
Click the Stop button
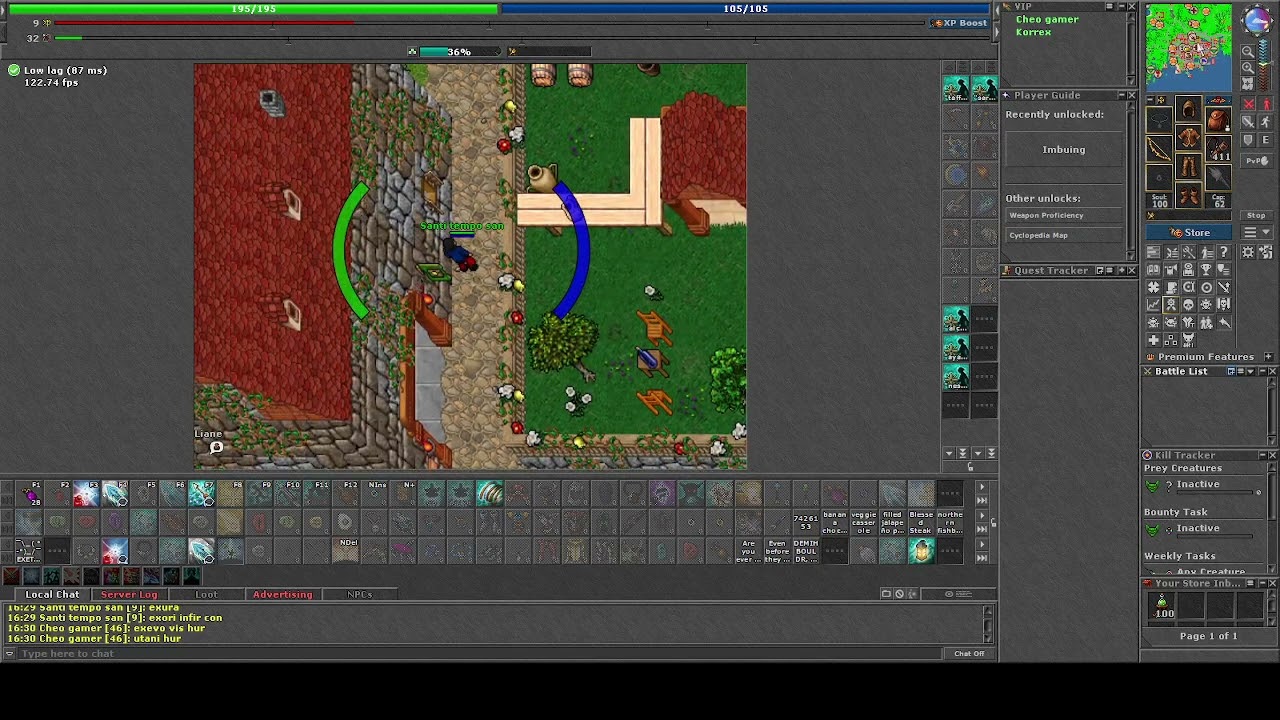1256,215
